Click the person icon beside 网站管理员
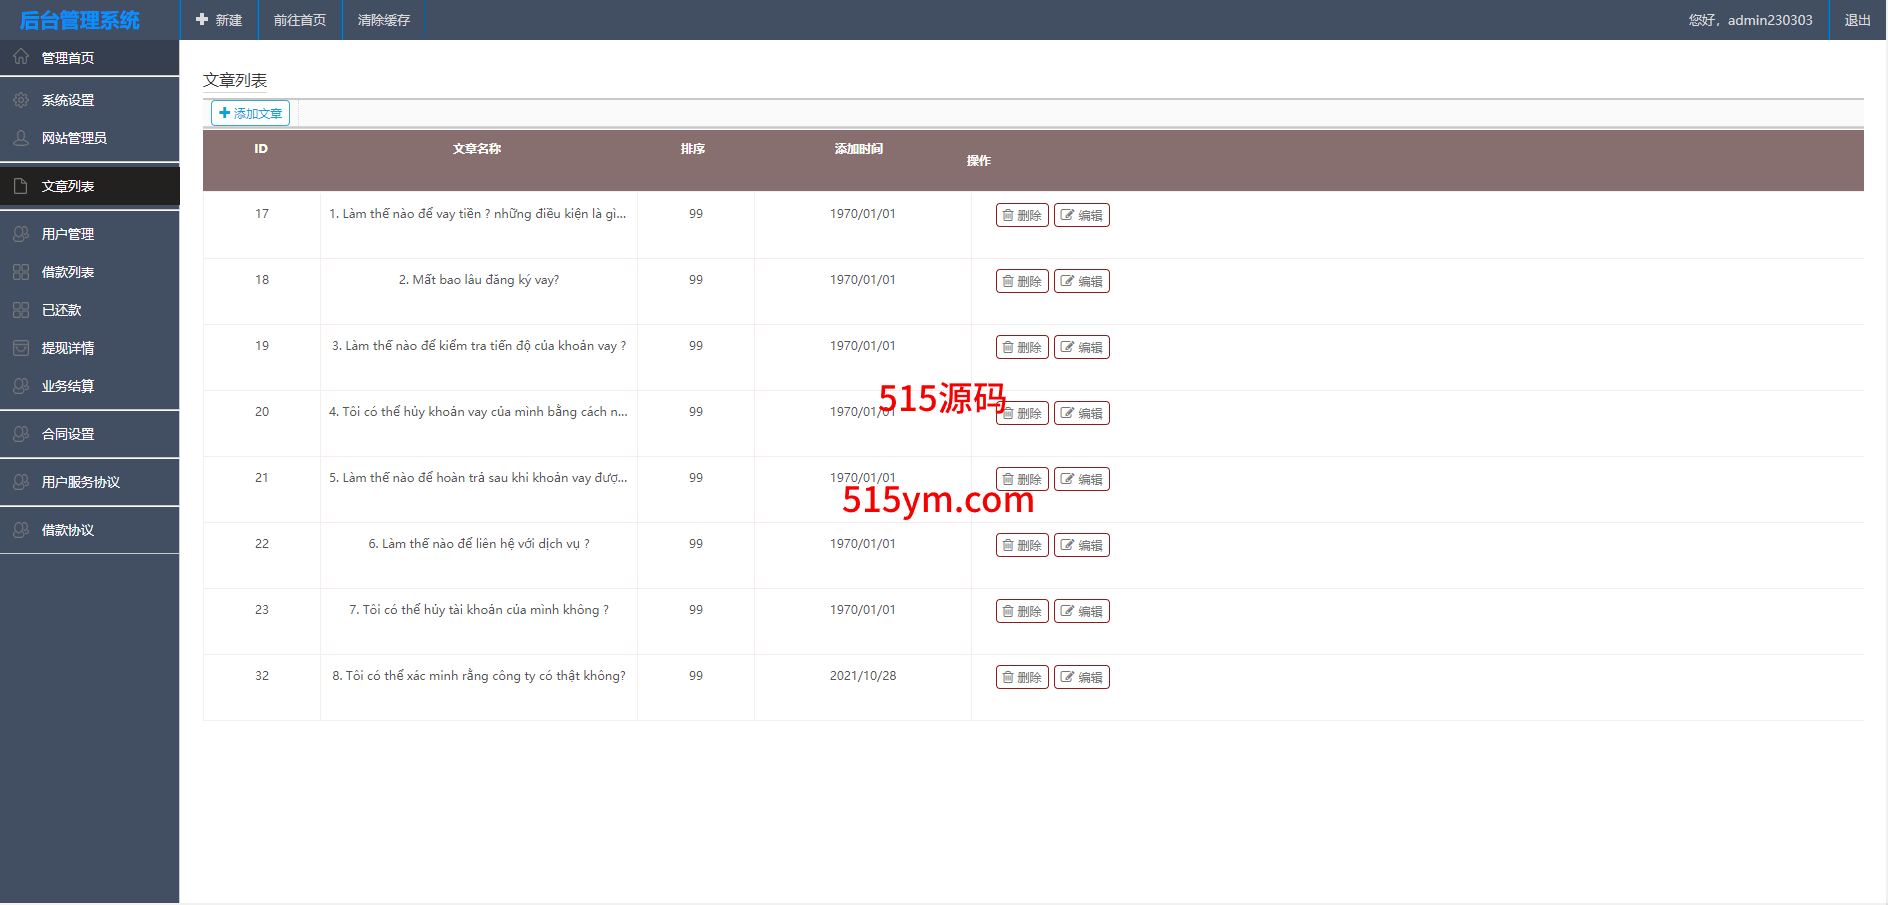This screenshot has height=905, width=1888. pos(21,138)
